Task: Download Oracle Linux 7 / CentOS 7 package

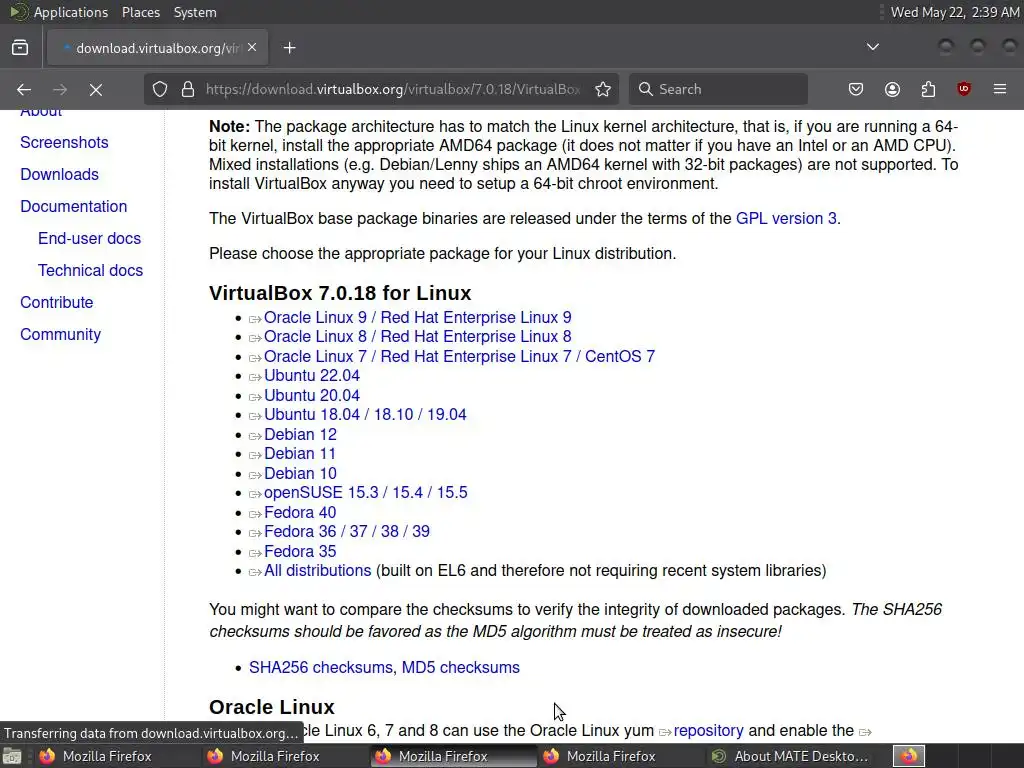Action: [459, 357]
